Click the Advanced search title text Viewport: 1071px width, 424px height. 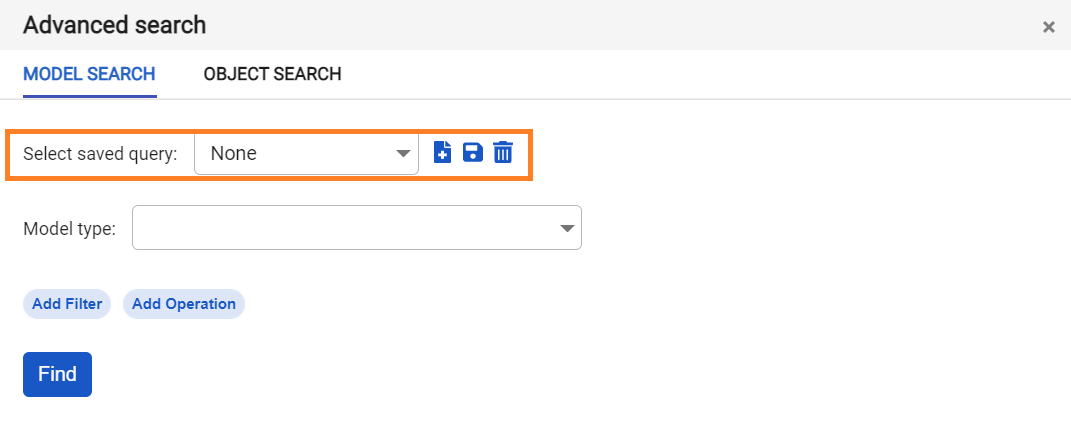tap(114, 25)
